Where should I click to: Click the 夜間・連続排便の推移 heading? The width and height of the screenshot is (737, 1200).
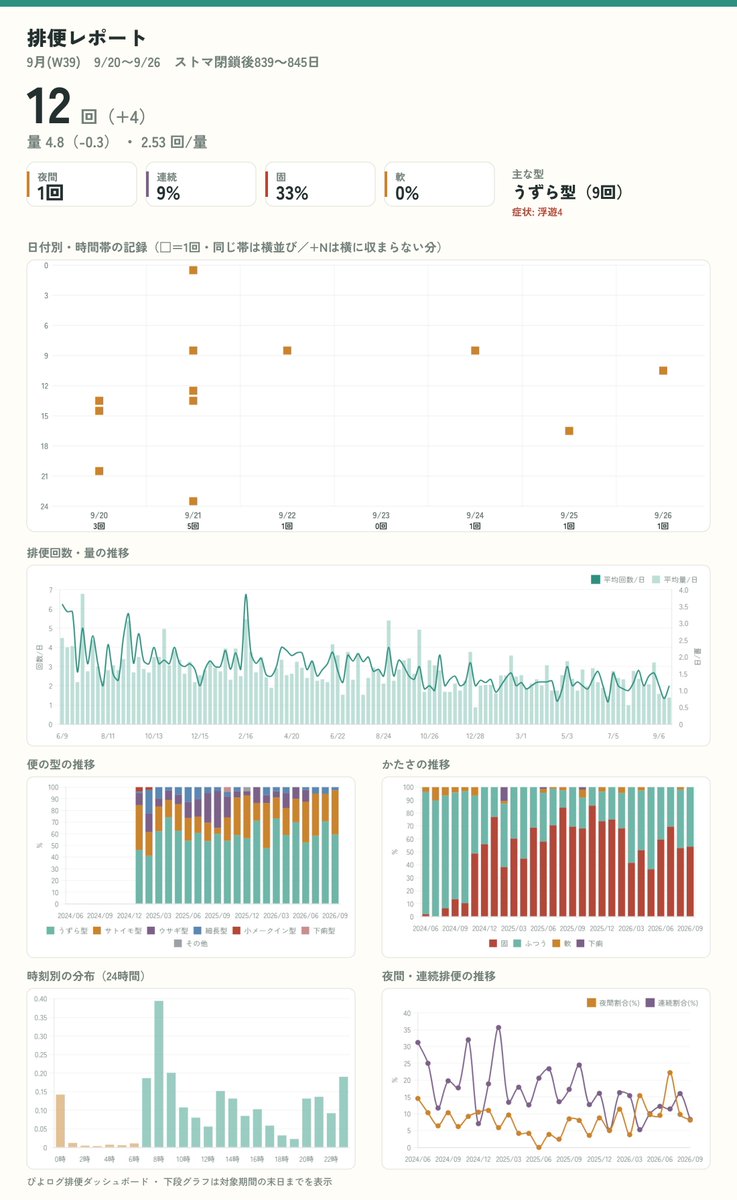(x=439, y=976)
